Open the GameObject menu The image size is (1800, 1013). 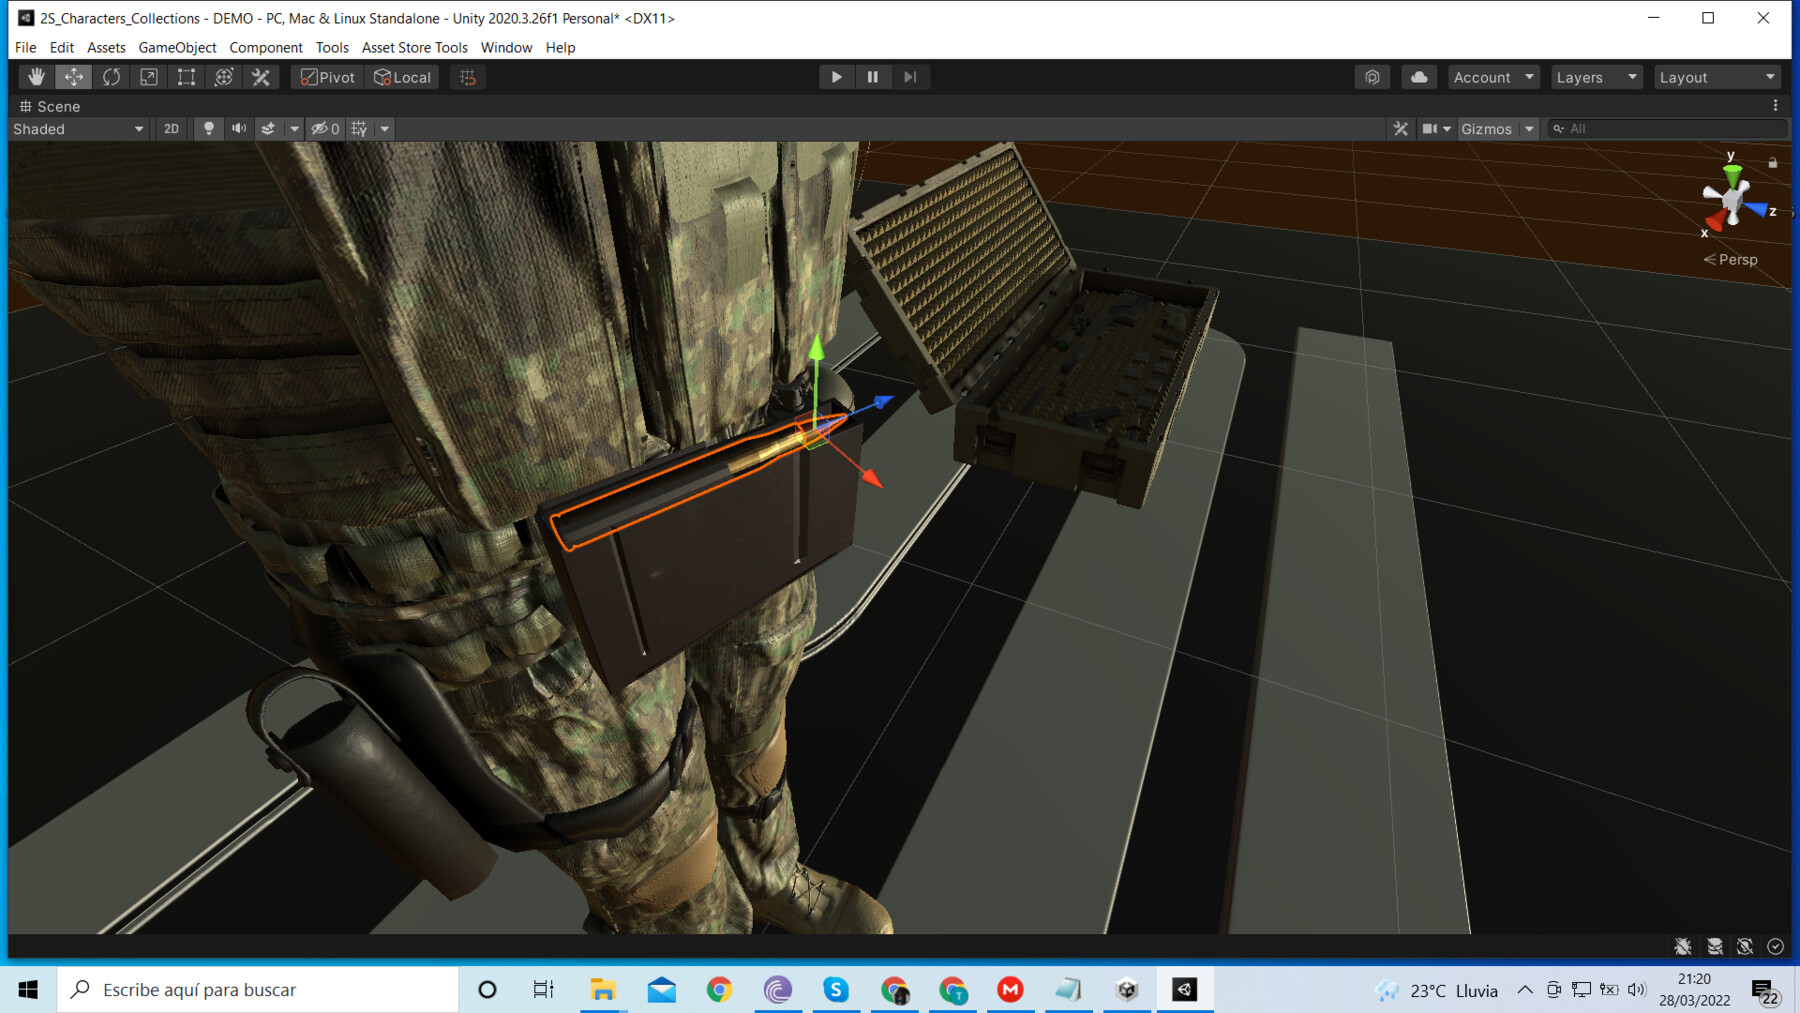click(x=177, y=47)
